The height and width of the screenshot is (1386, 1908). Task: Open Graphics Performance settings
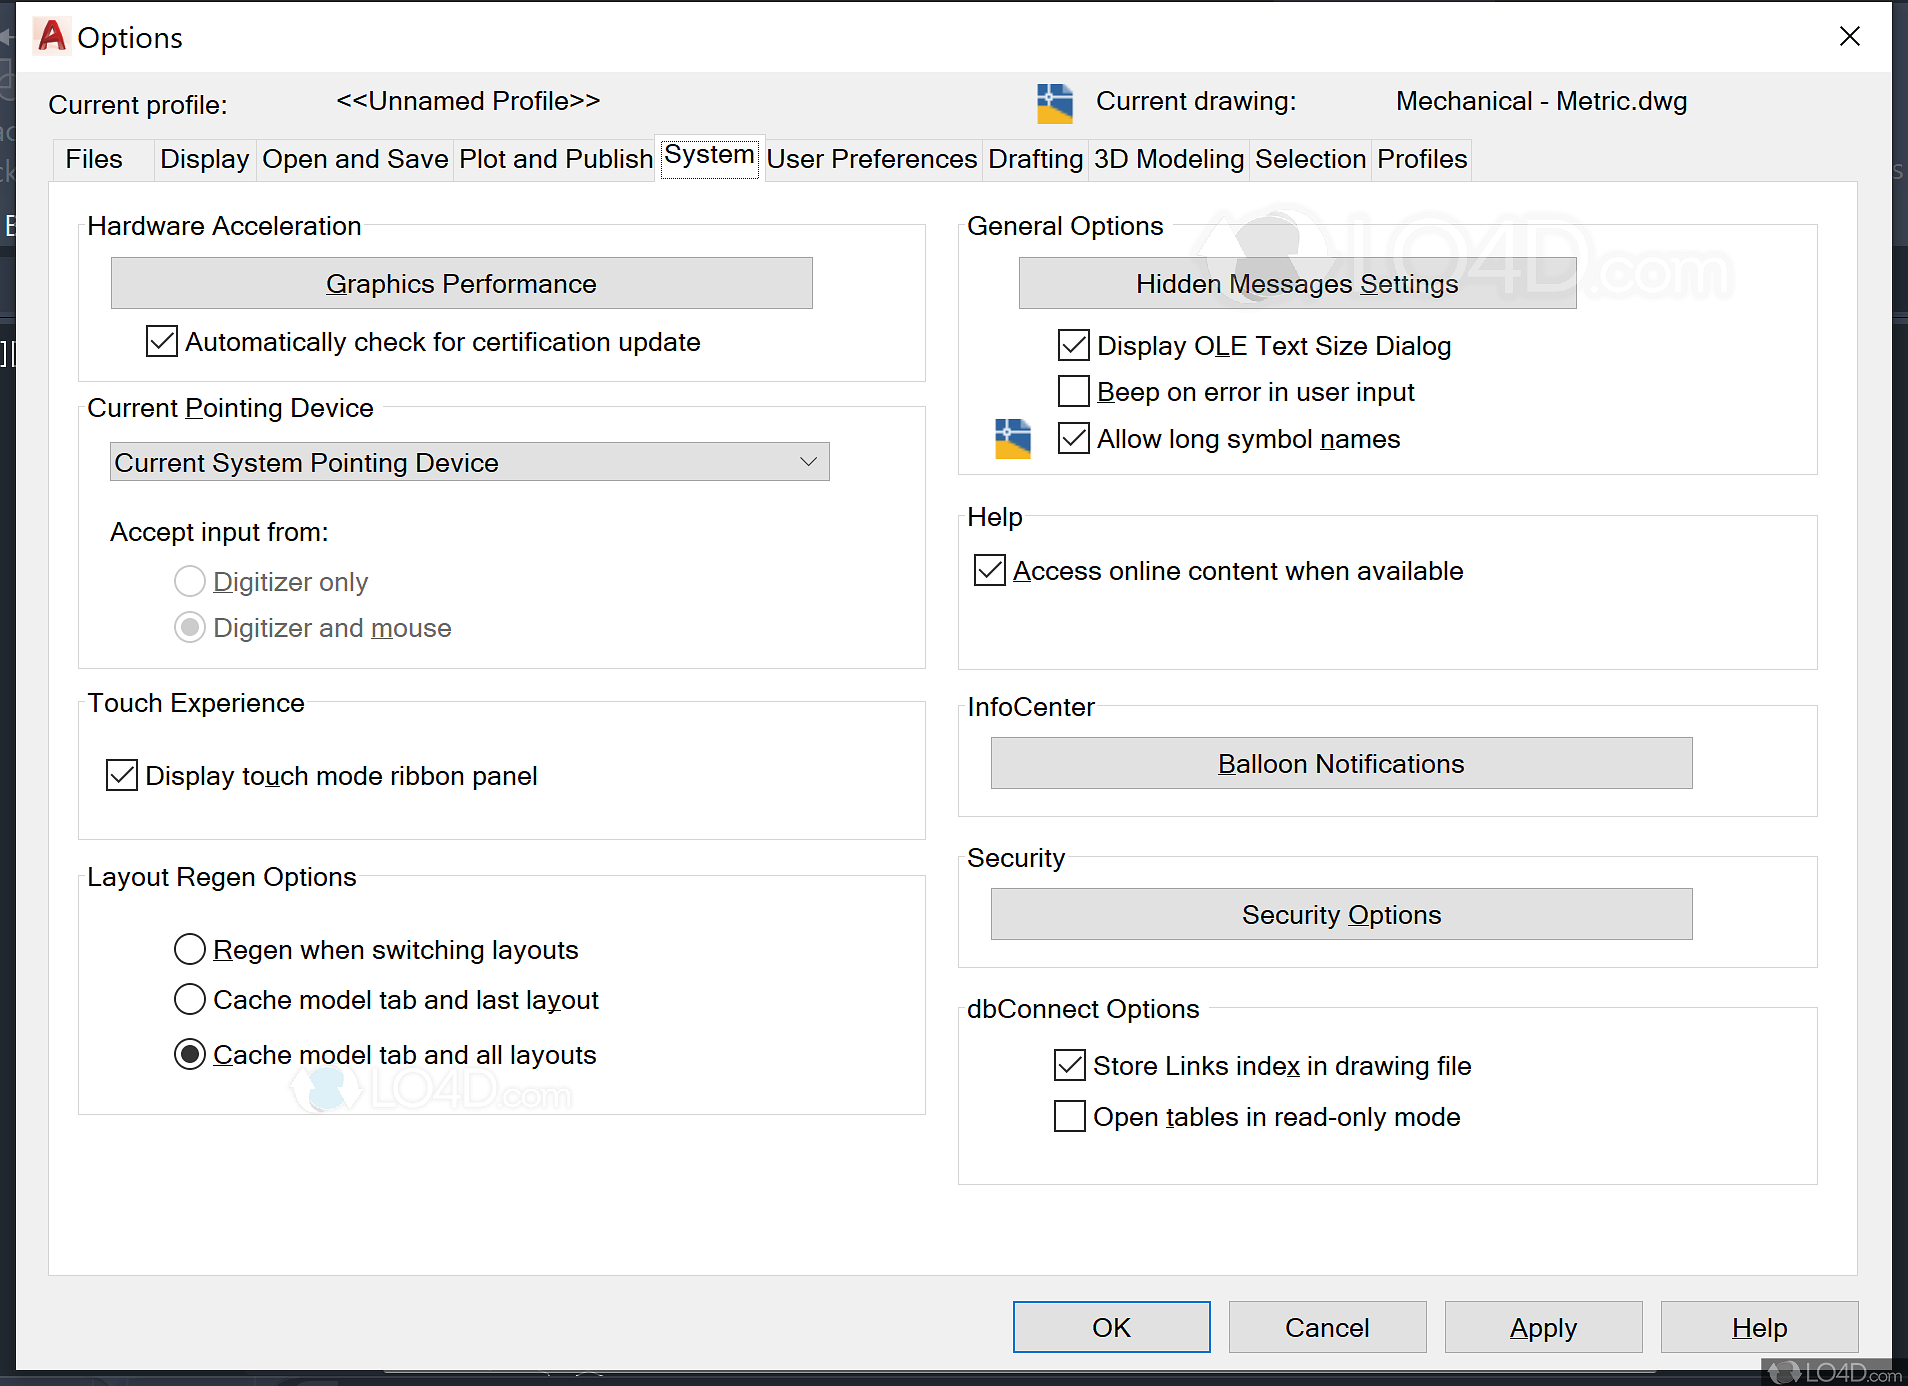click(x=461, y=284)
